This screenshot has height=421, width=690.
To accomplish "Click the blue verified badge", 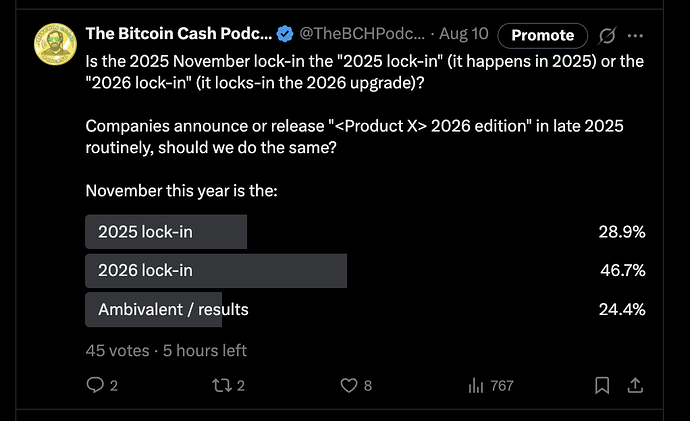I will 285,34.
